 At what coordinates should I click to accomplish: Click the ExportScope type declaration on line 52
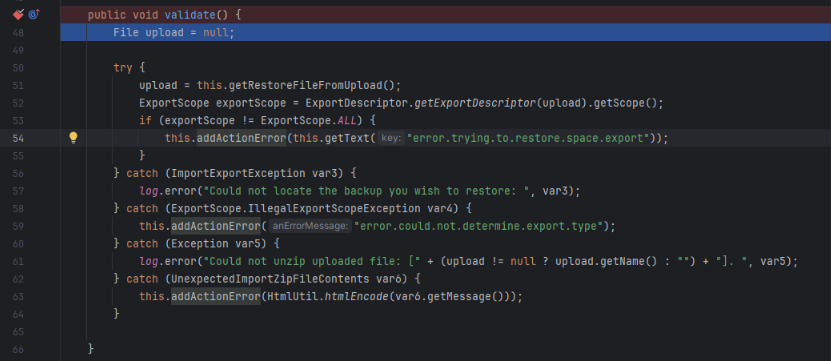coord(174,103)
